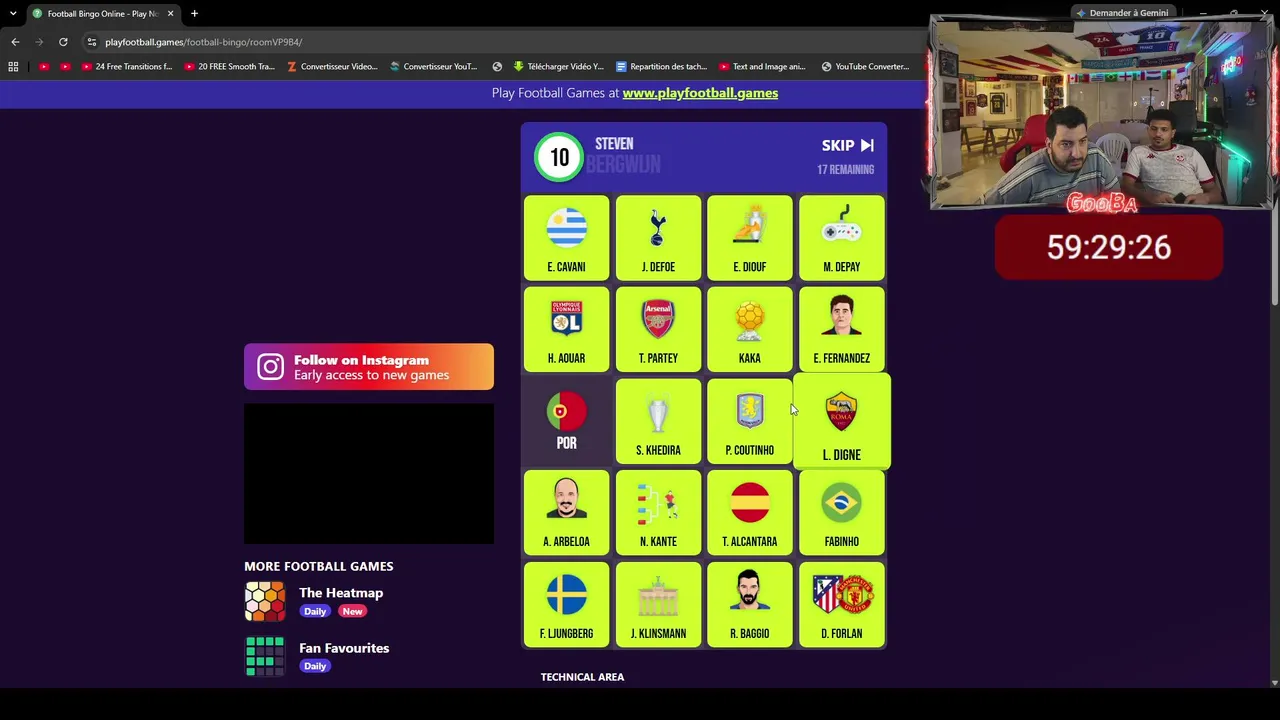The height and width of the screenshot is (720, 1280).
Task: Switch to the Football Bingo Online tab
Action: pos(102,14)
